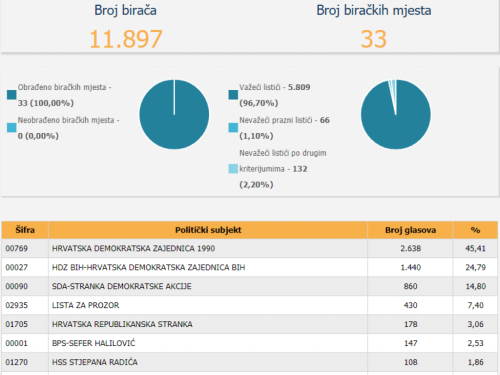Select the HRVATSKA REPUBLIKANSKA STRANKA row
This screenshot has height=375, width=500.
[x=250, y=324]
